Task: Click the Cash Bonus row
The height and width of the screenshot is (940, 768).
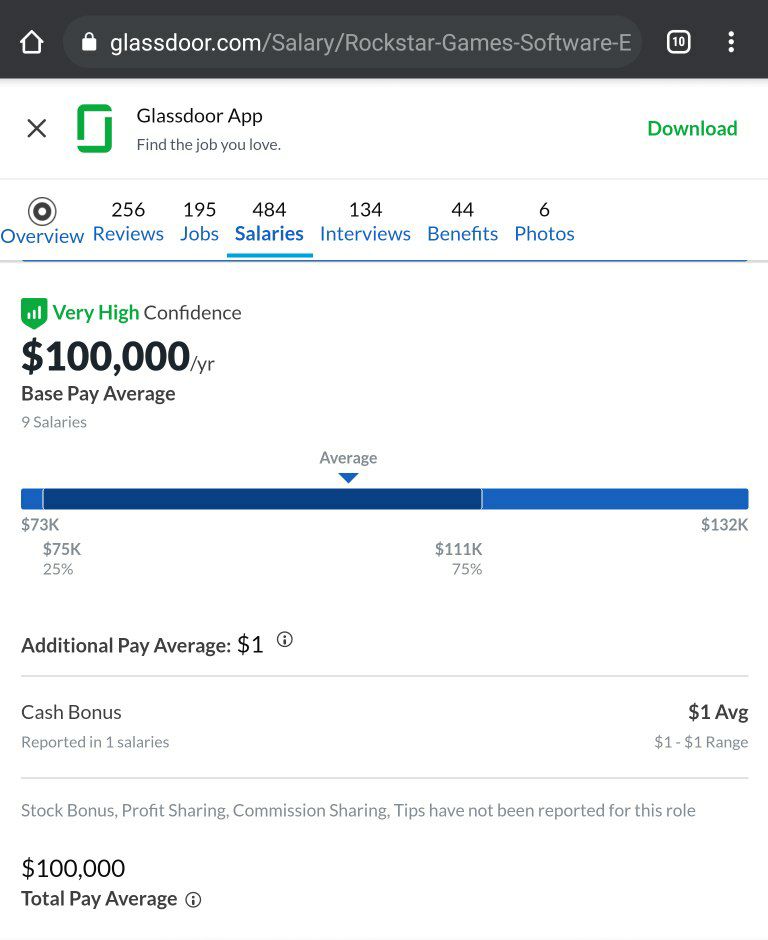Action: pos(384,727)
